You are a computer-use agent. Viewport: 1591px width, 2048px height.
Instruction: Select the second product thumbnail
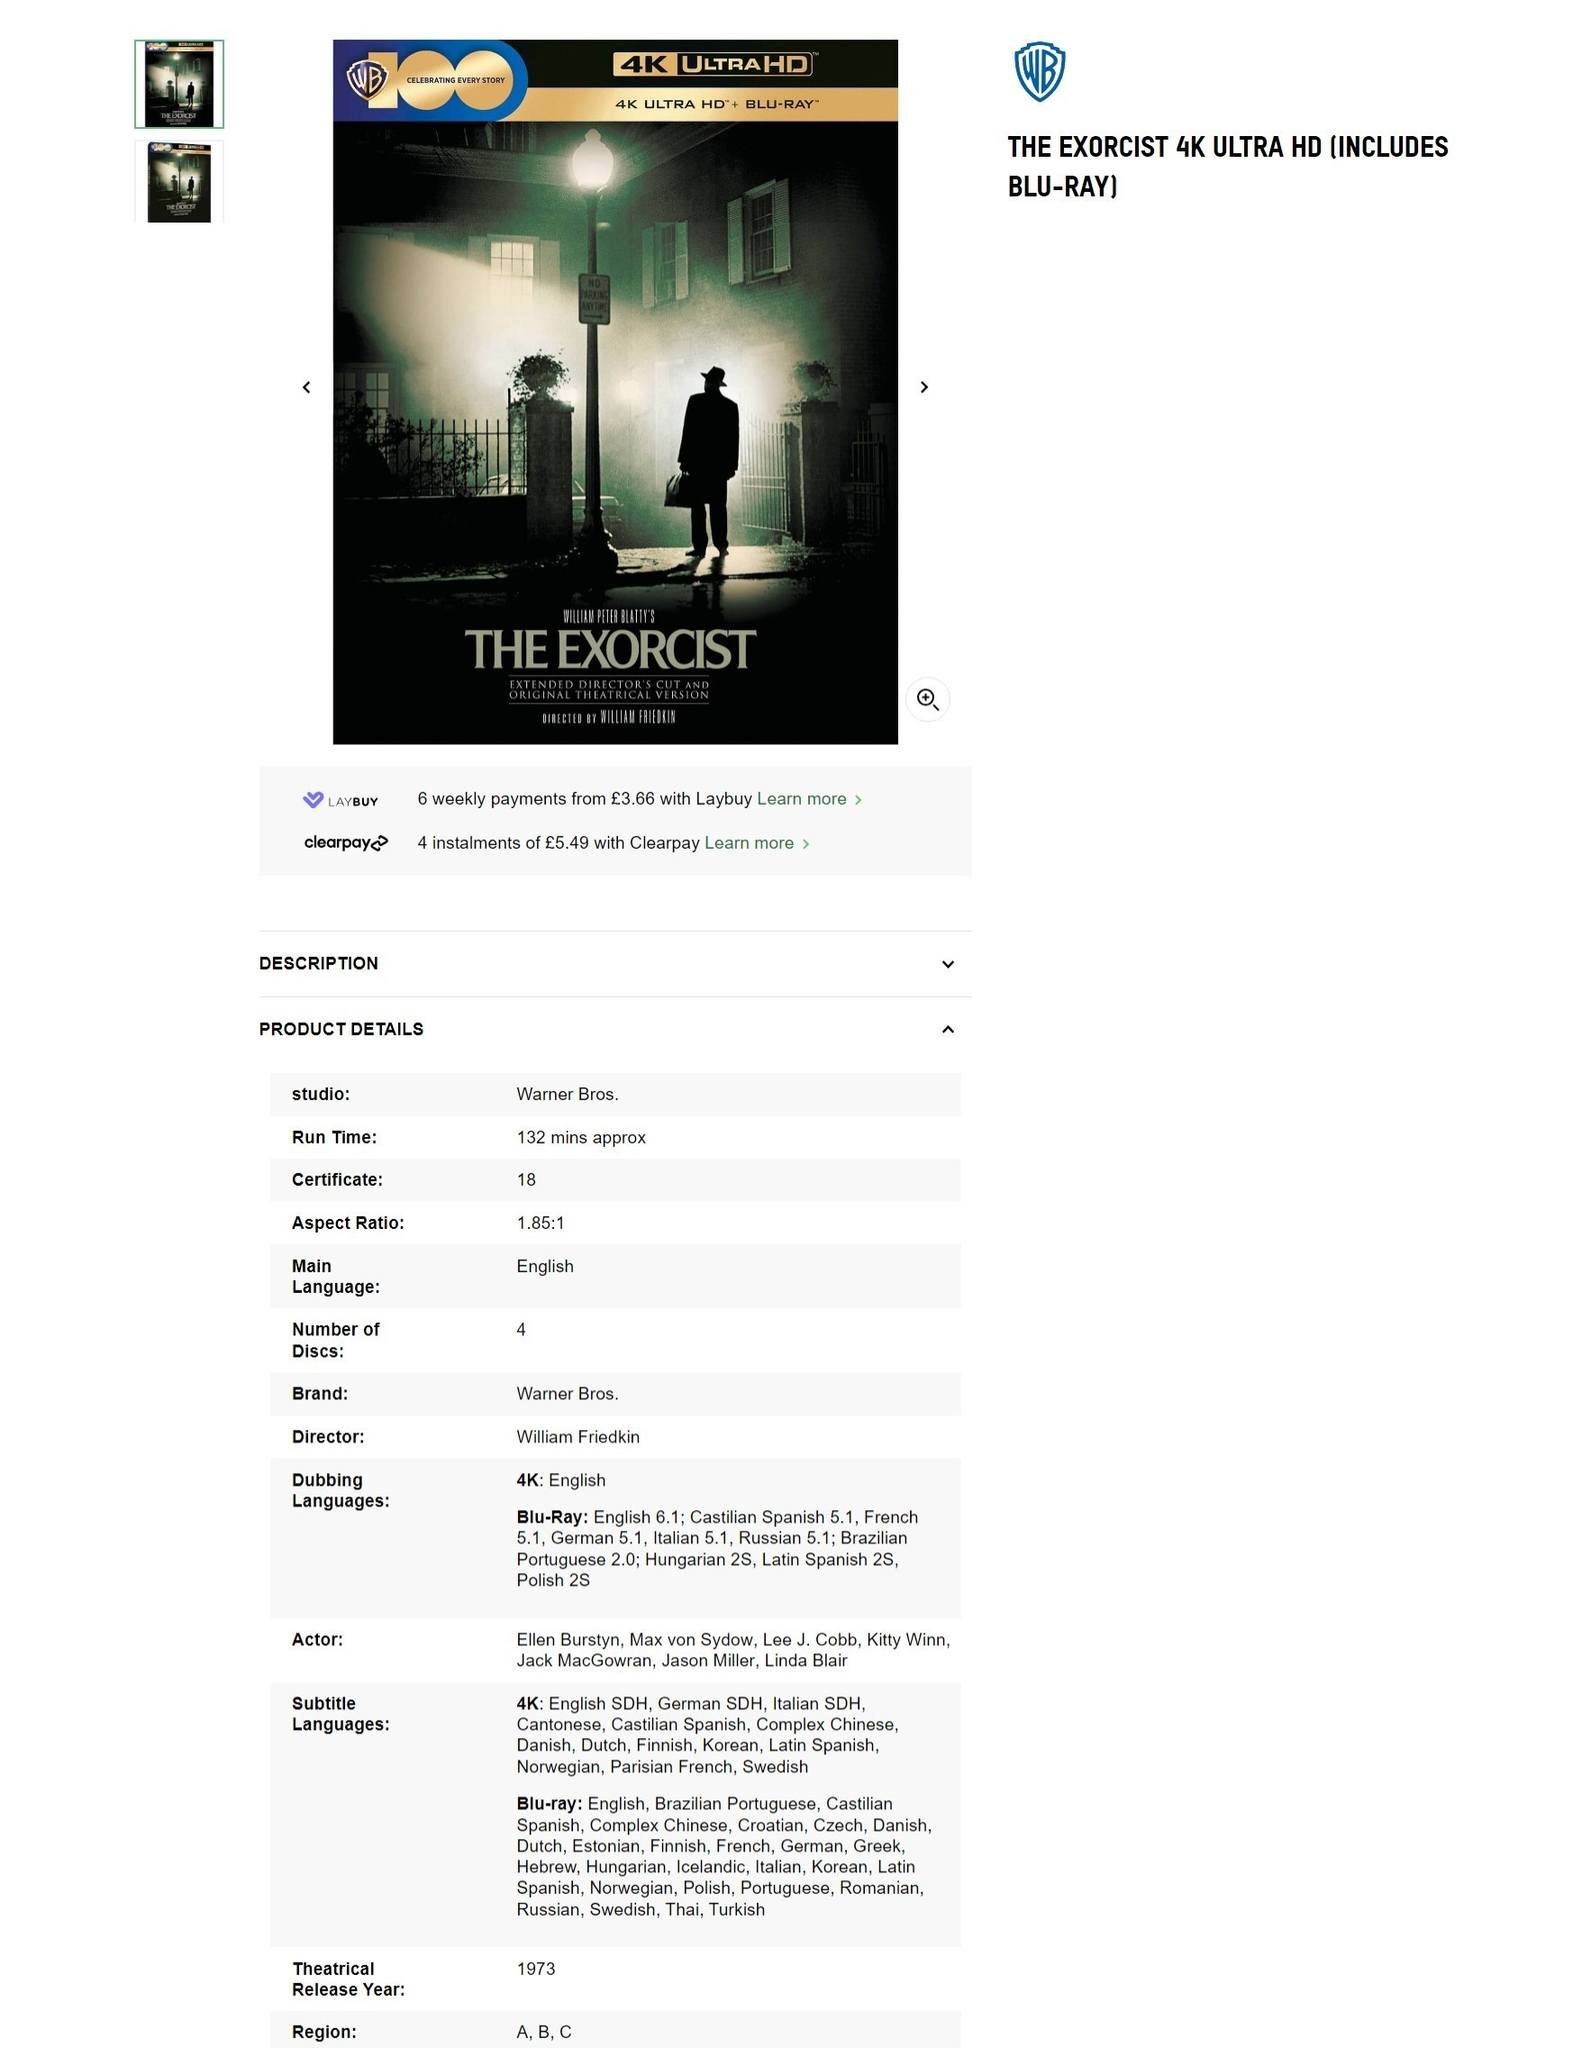pos(179,182)
